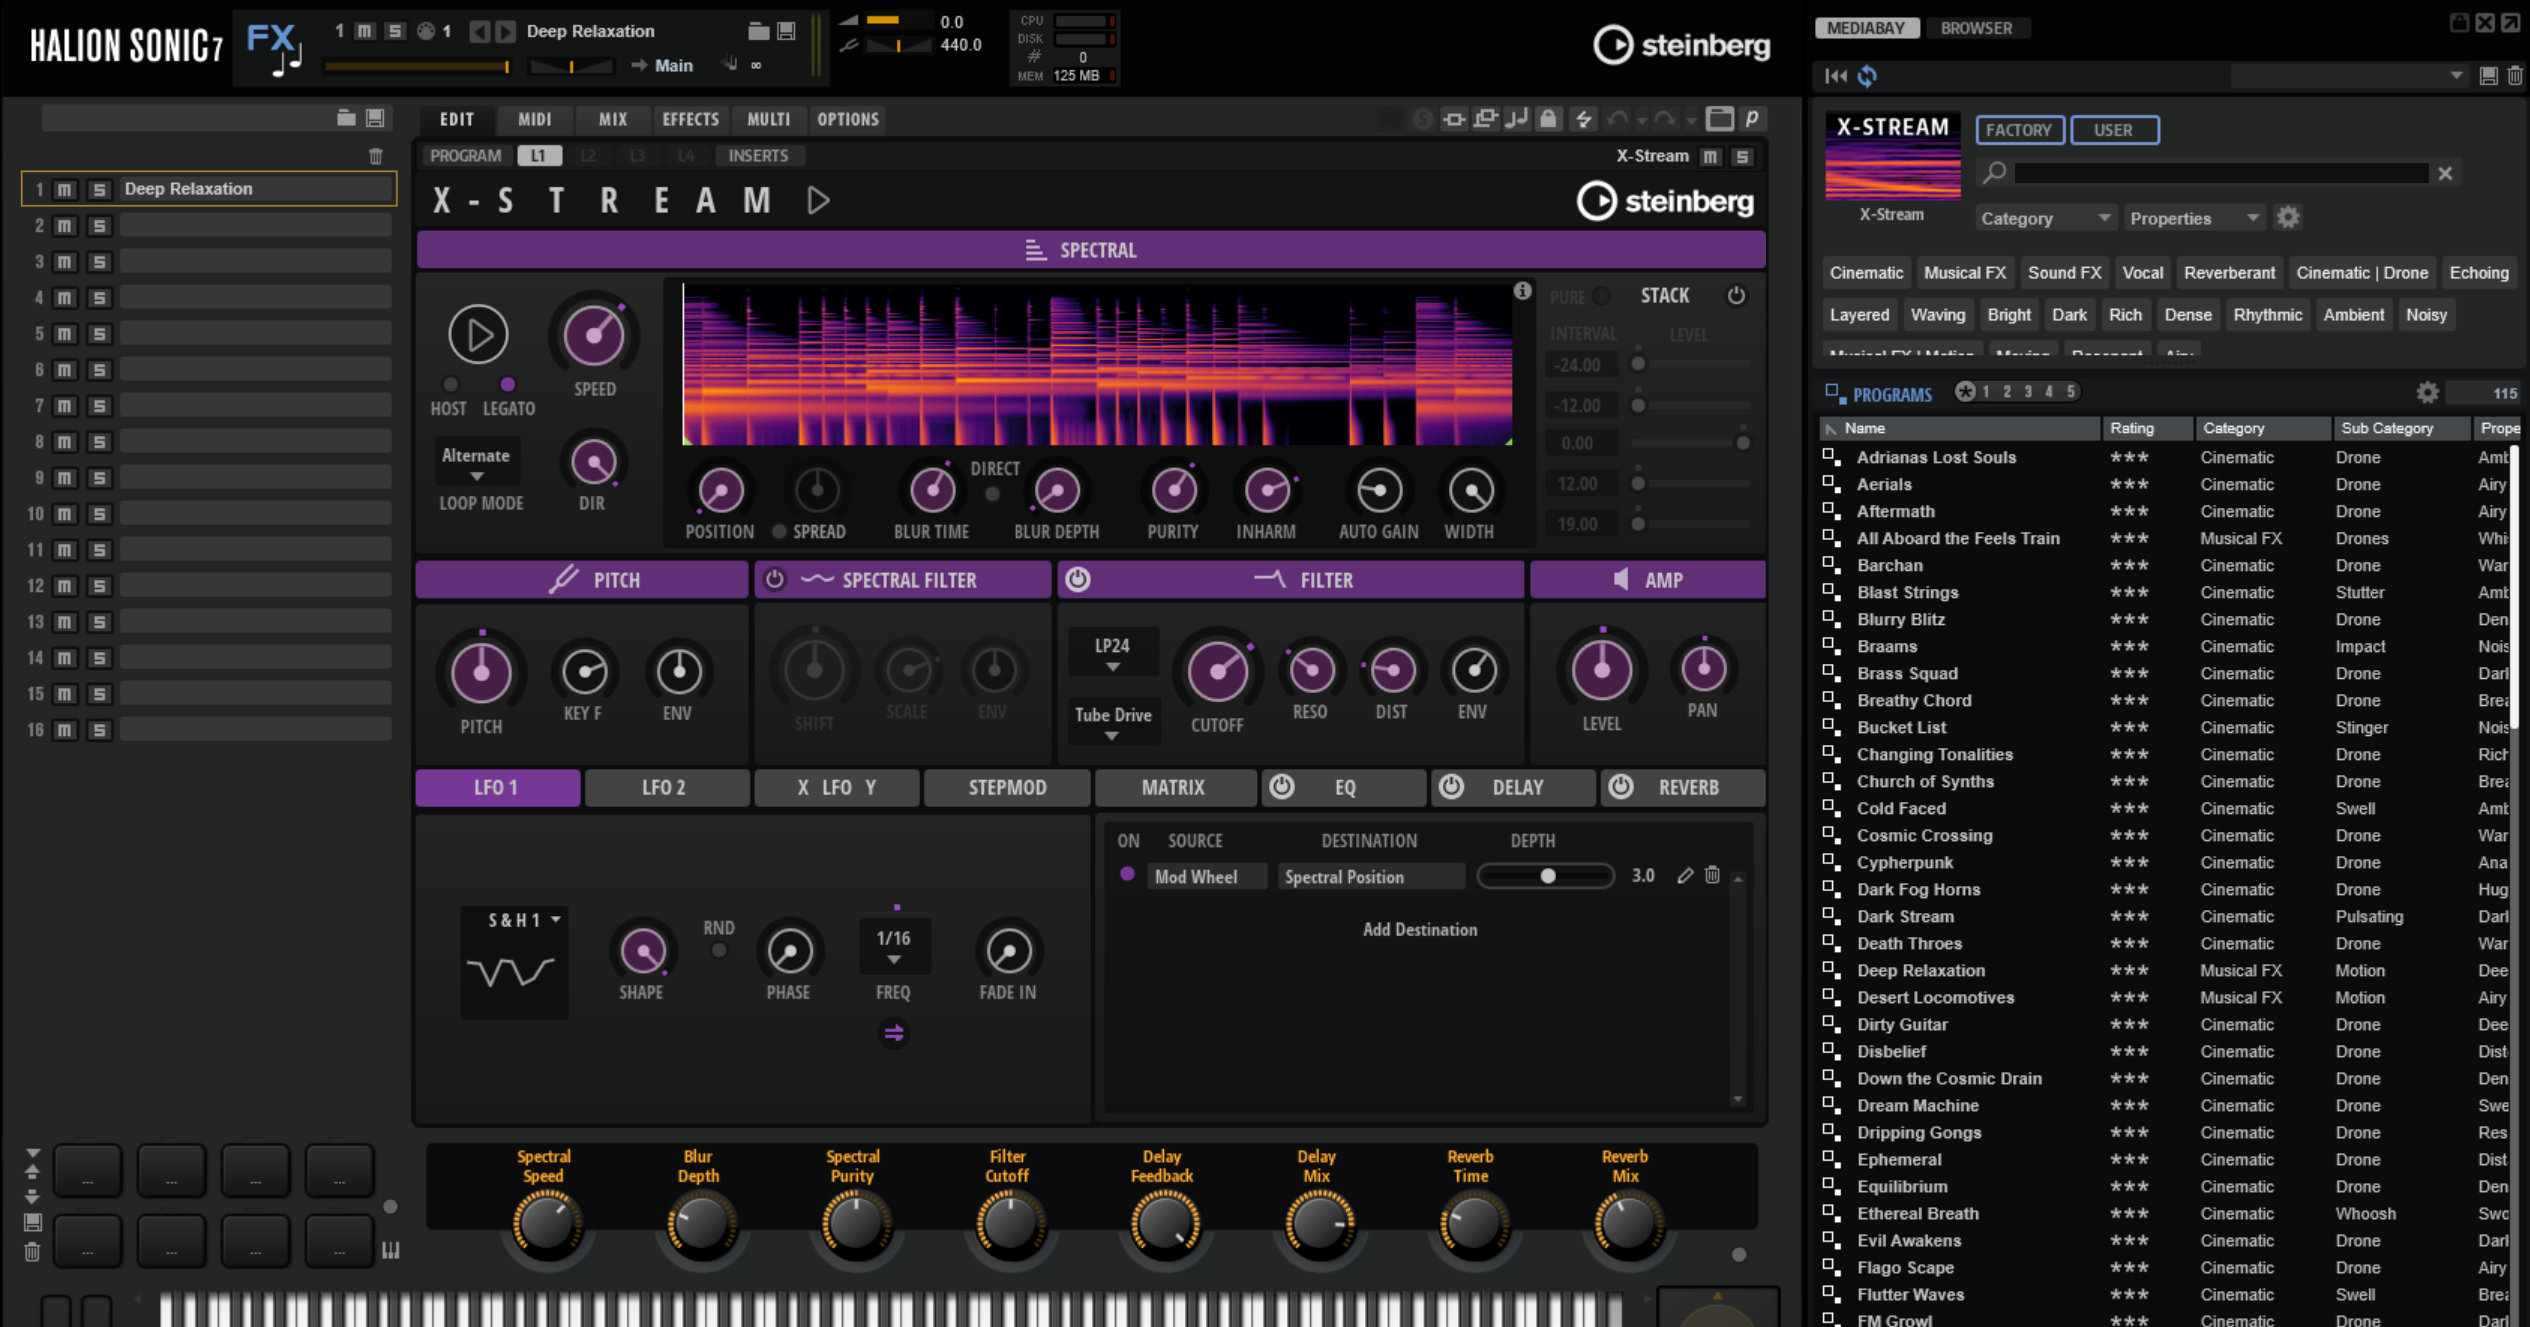This screenshot has width=2530, height=1327.
Task: Click Add Destination in modulation matrix
Action: [1420, 929]
